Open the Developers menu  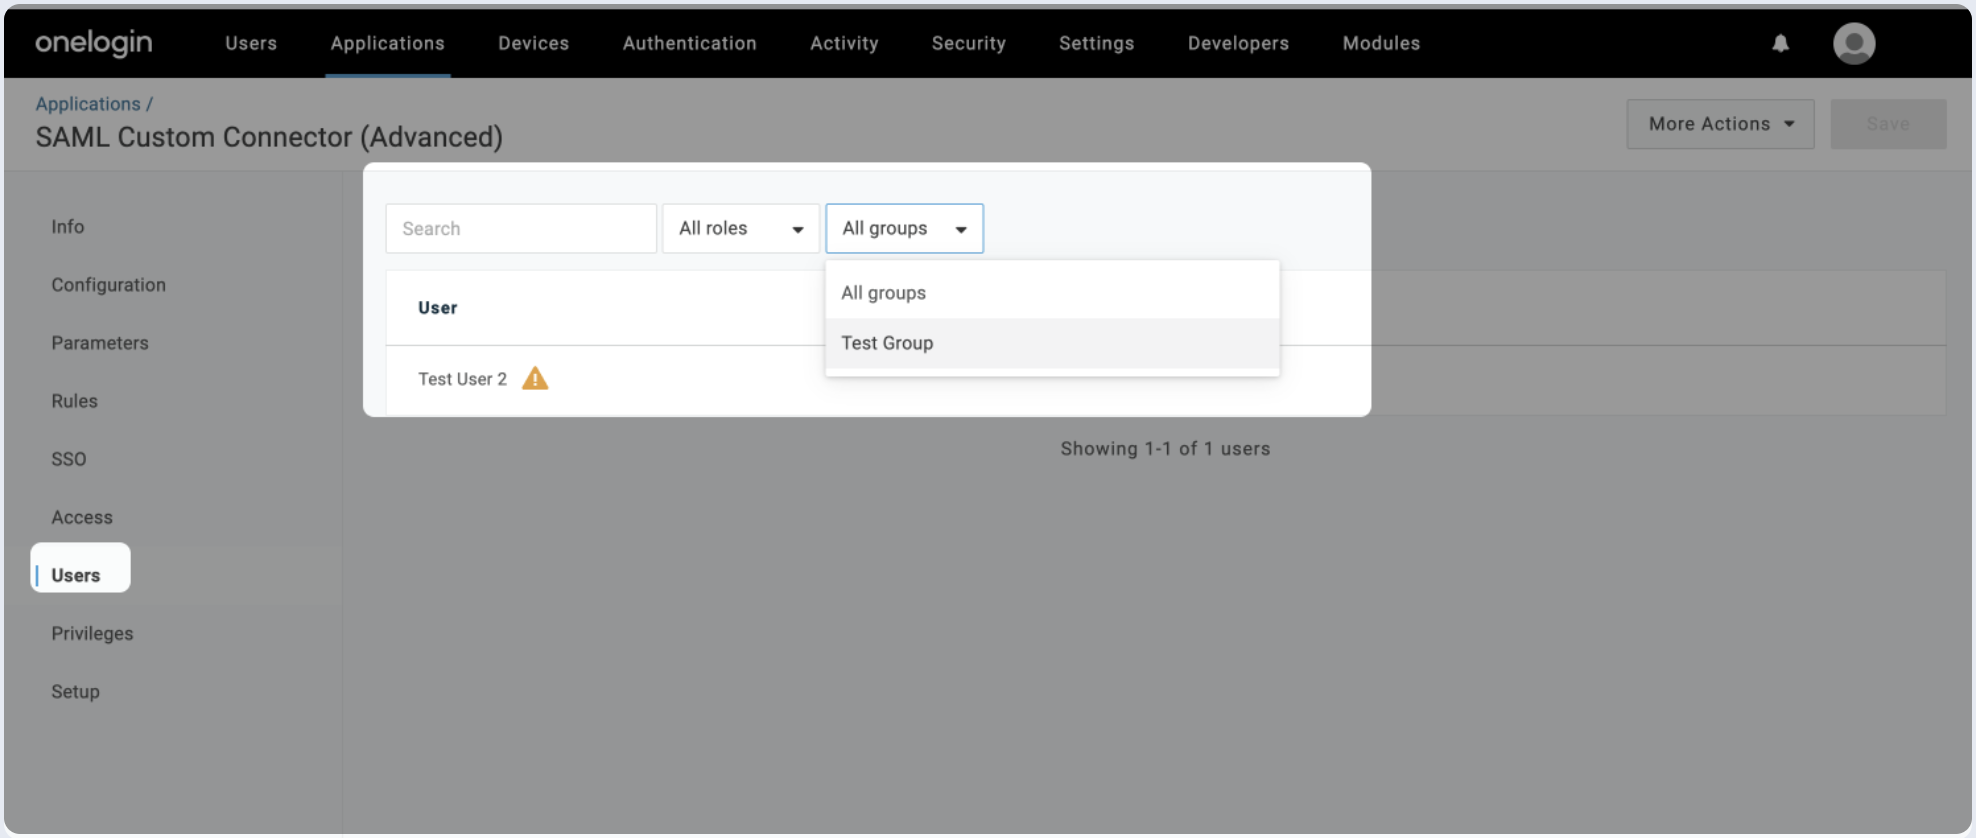(1238, 43)
